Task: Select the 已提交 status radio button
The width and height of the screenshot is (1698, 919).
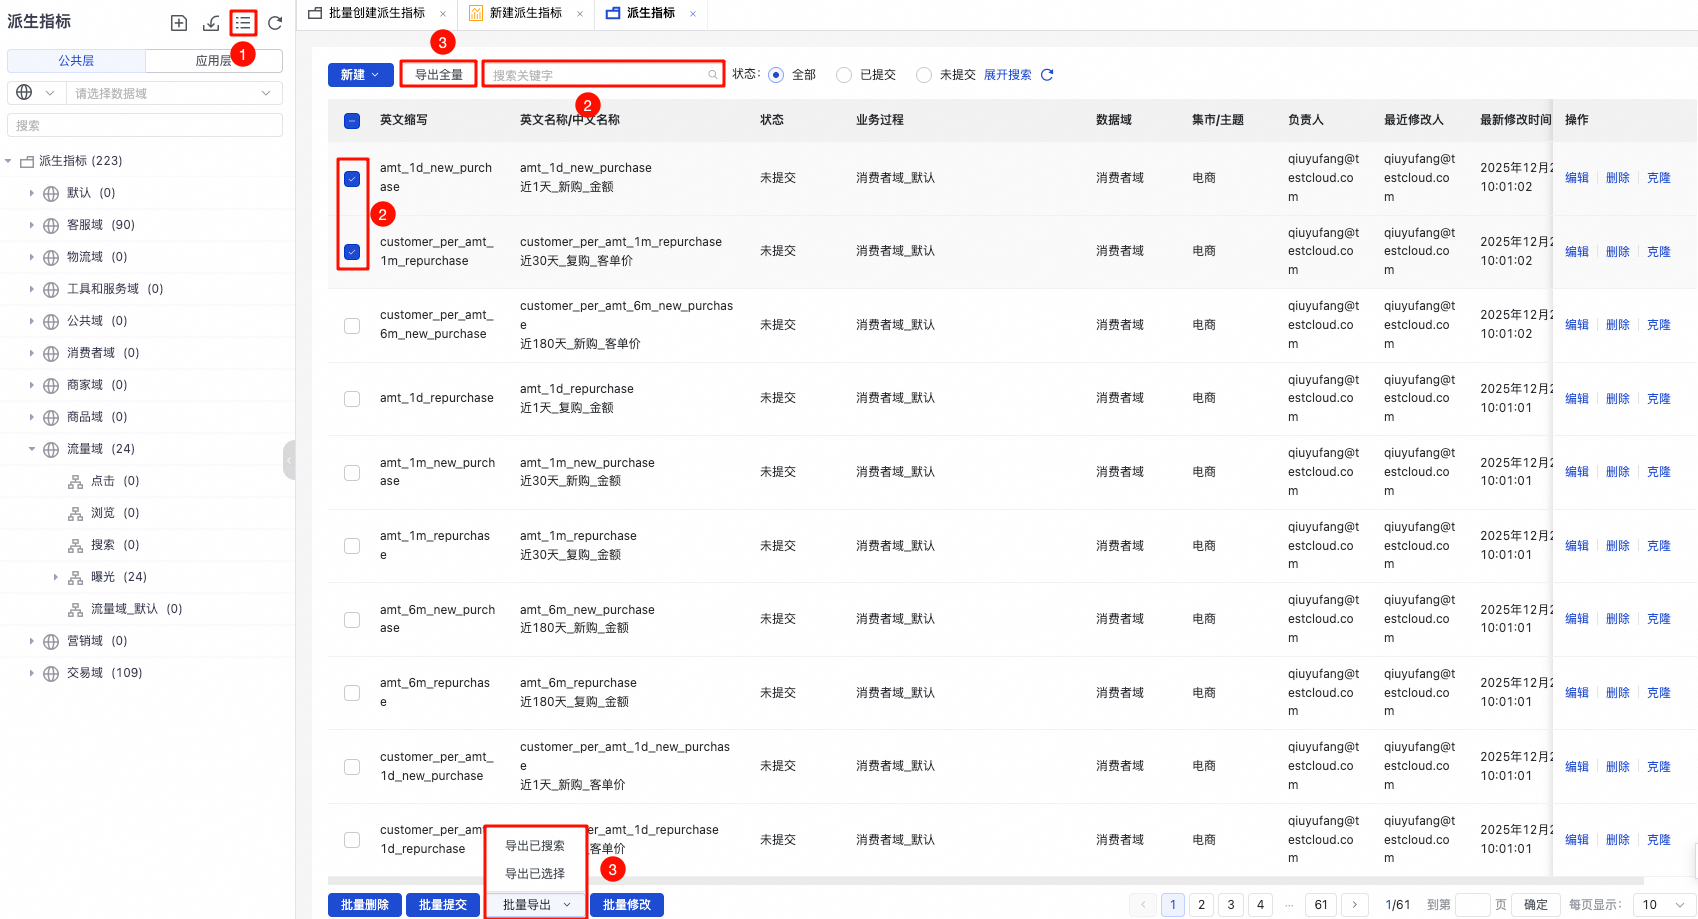Action: (844, 75)
